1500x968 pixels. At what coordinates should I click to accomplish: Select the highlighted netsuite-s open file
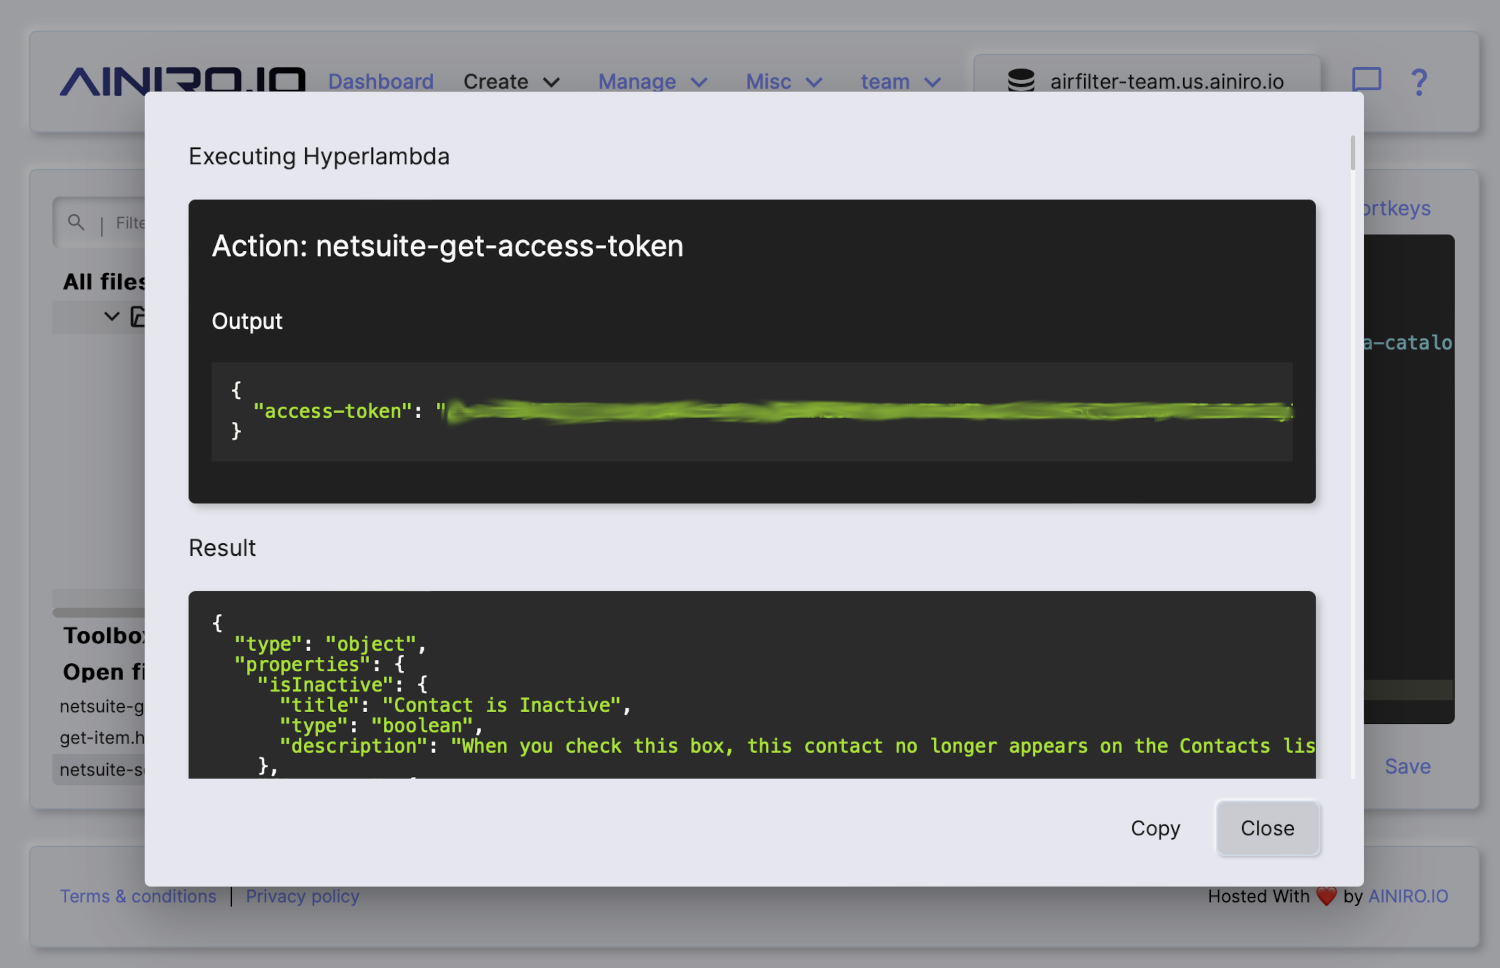[x=100, y=769]
